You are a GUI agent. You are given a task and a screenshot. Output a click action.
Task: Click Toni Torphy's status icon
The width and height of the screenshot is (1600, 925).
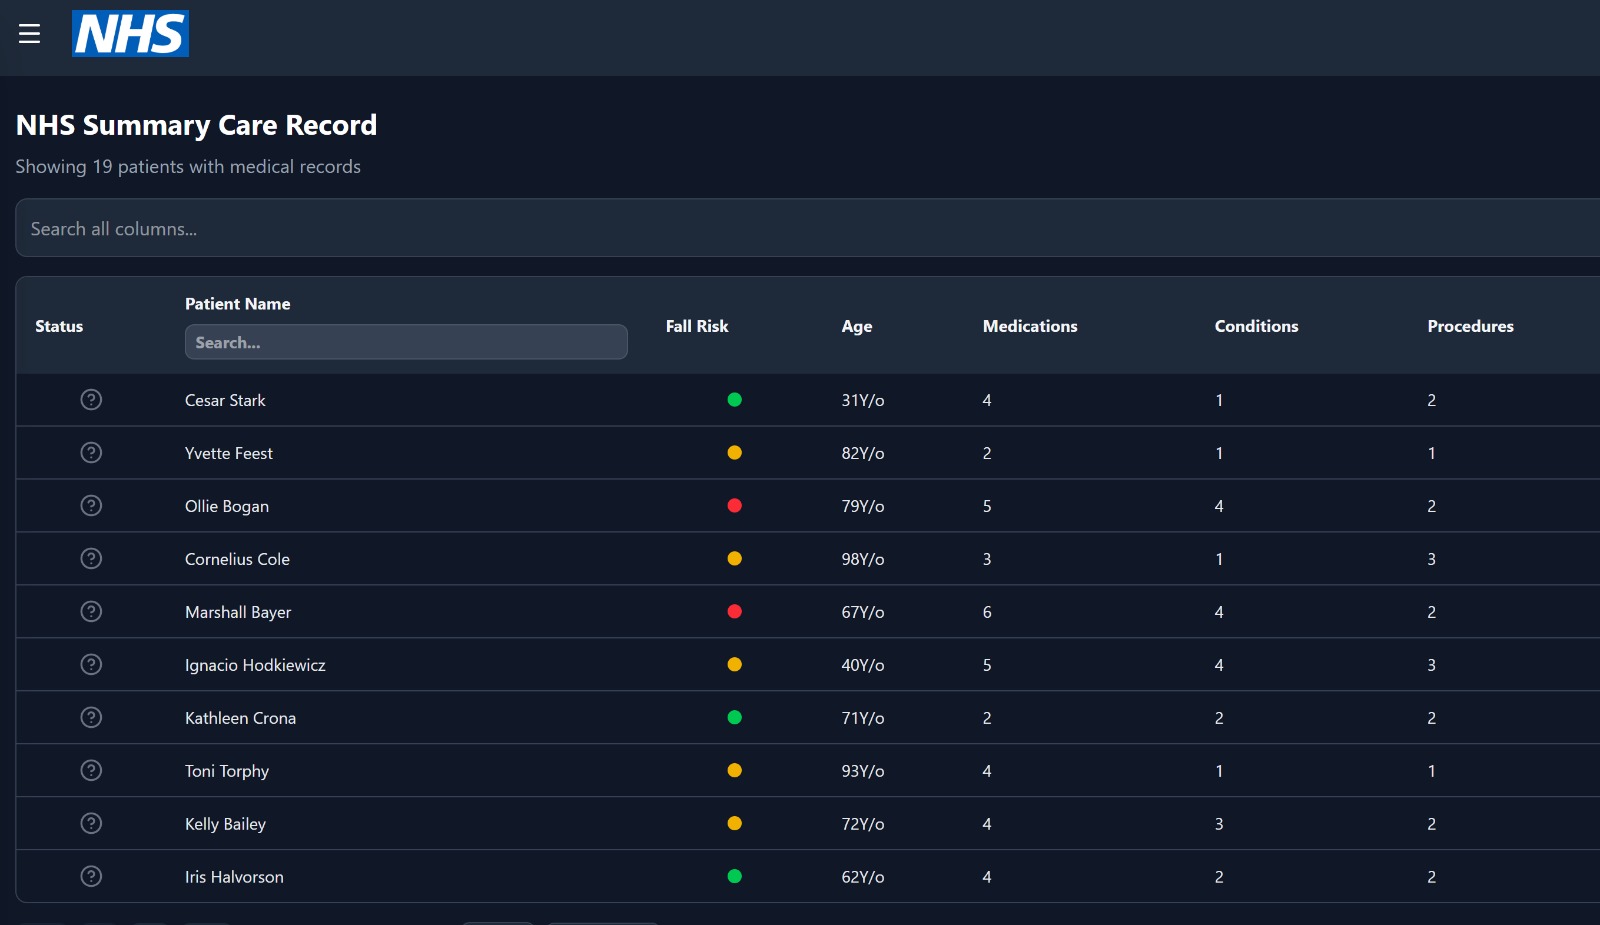(91, 771)
